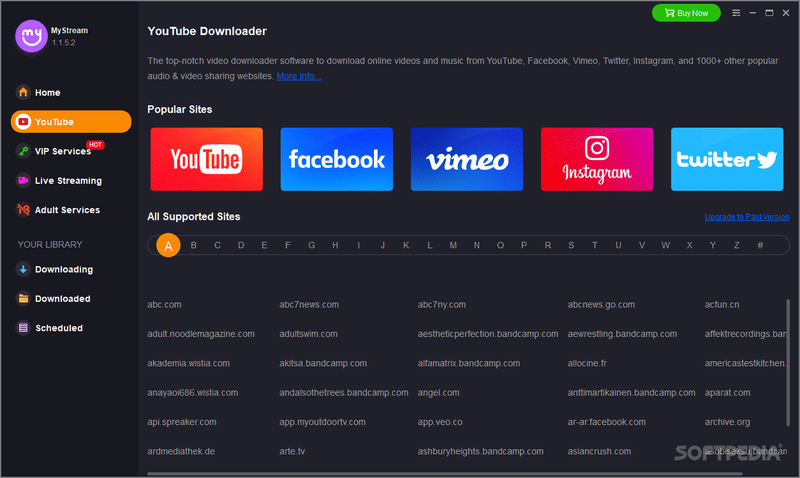Image resolution: width=800 pixels, height=478 pixels.
Task: Filter supported sites by letter K
Action: (406, 245)
